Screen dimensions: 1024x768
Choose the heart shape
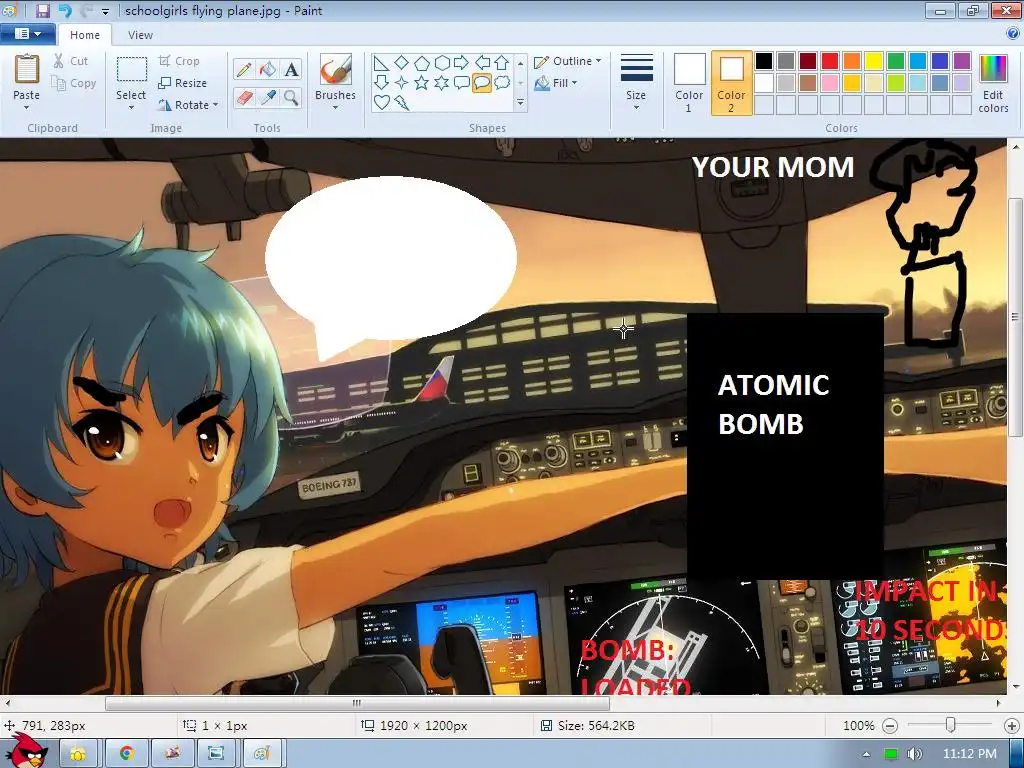[381, 102]
